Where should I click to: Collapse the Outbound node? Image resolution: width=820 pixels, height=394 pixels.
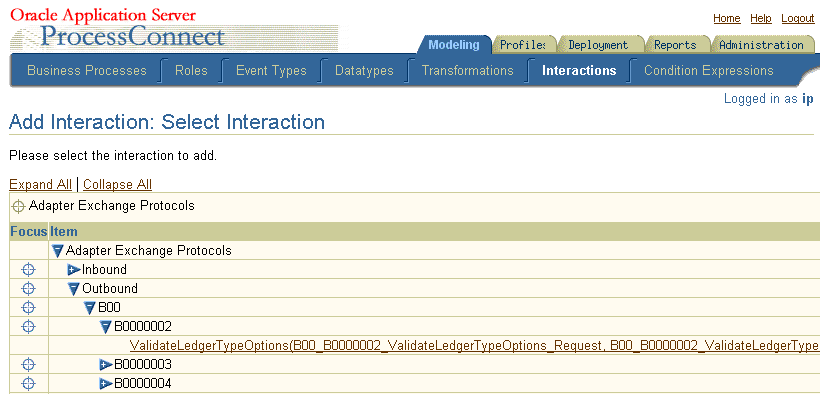pyautogui.click(x=74, y=289)
